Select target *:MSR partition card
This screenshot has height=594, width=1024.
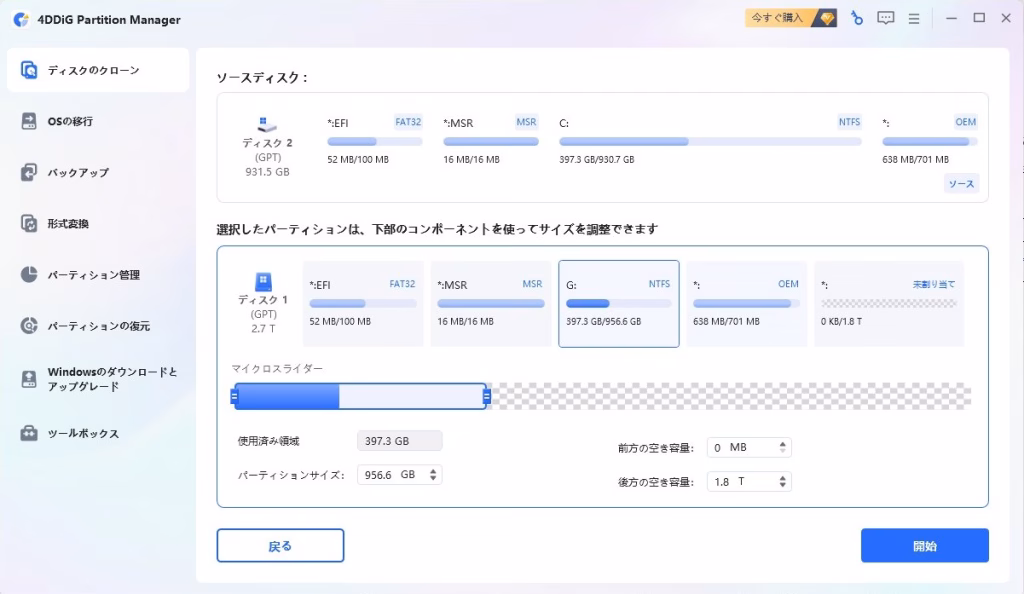[x=490, y=304]
